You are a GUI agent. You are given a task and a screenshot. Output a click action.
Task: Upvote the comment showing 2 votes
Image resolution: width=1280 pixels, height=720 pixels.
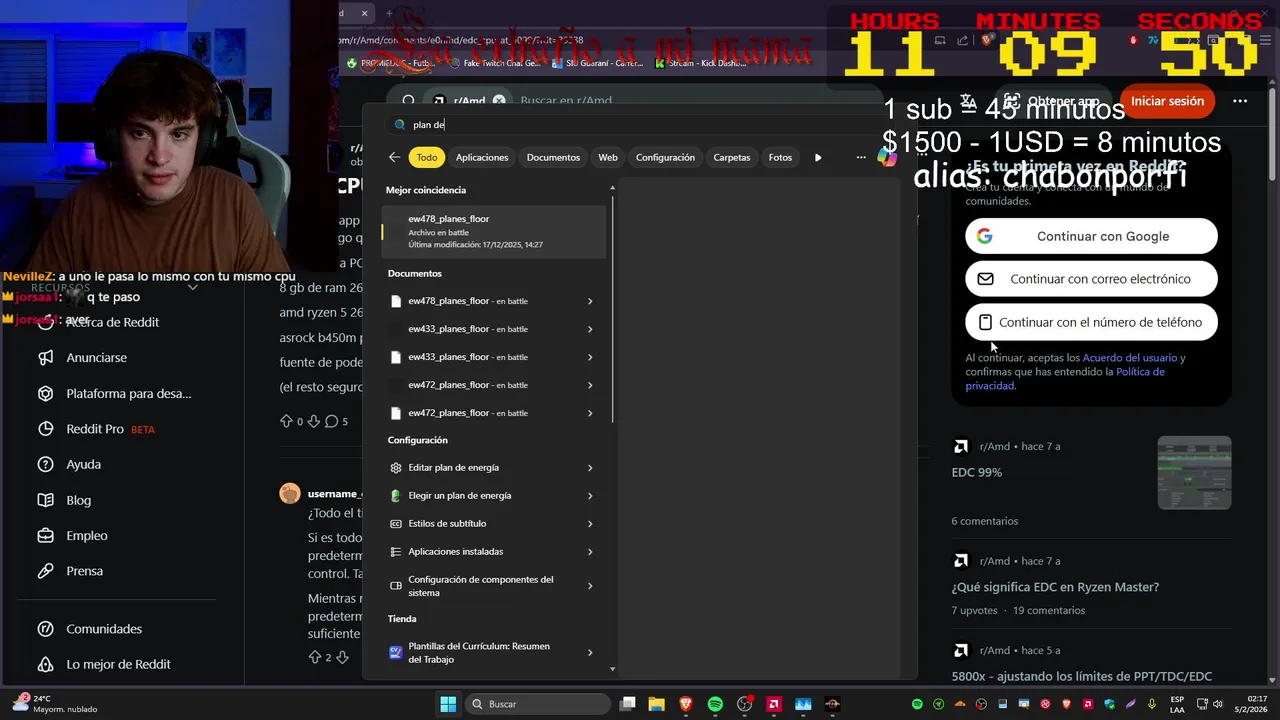(315, 657)
